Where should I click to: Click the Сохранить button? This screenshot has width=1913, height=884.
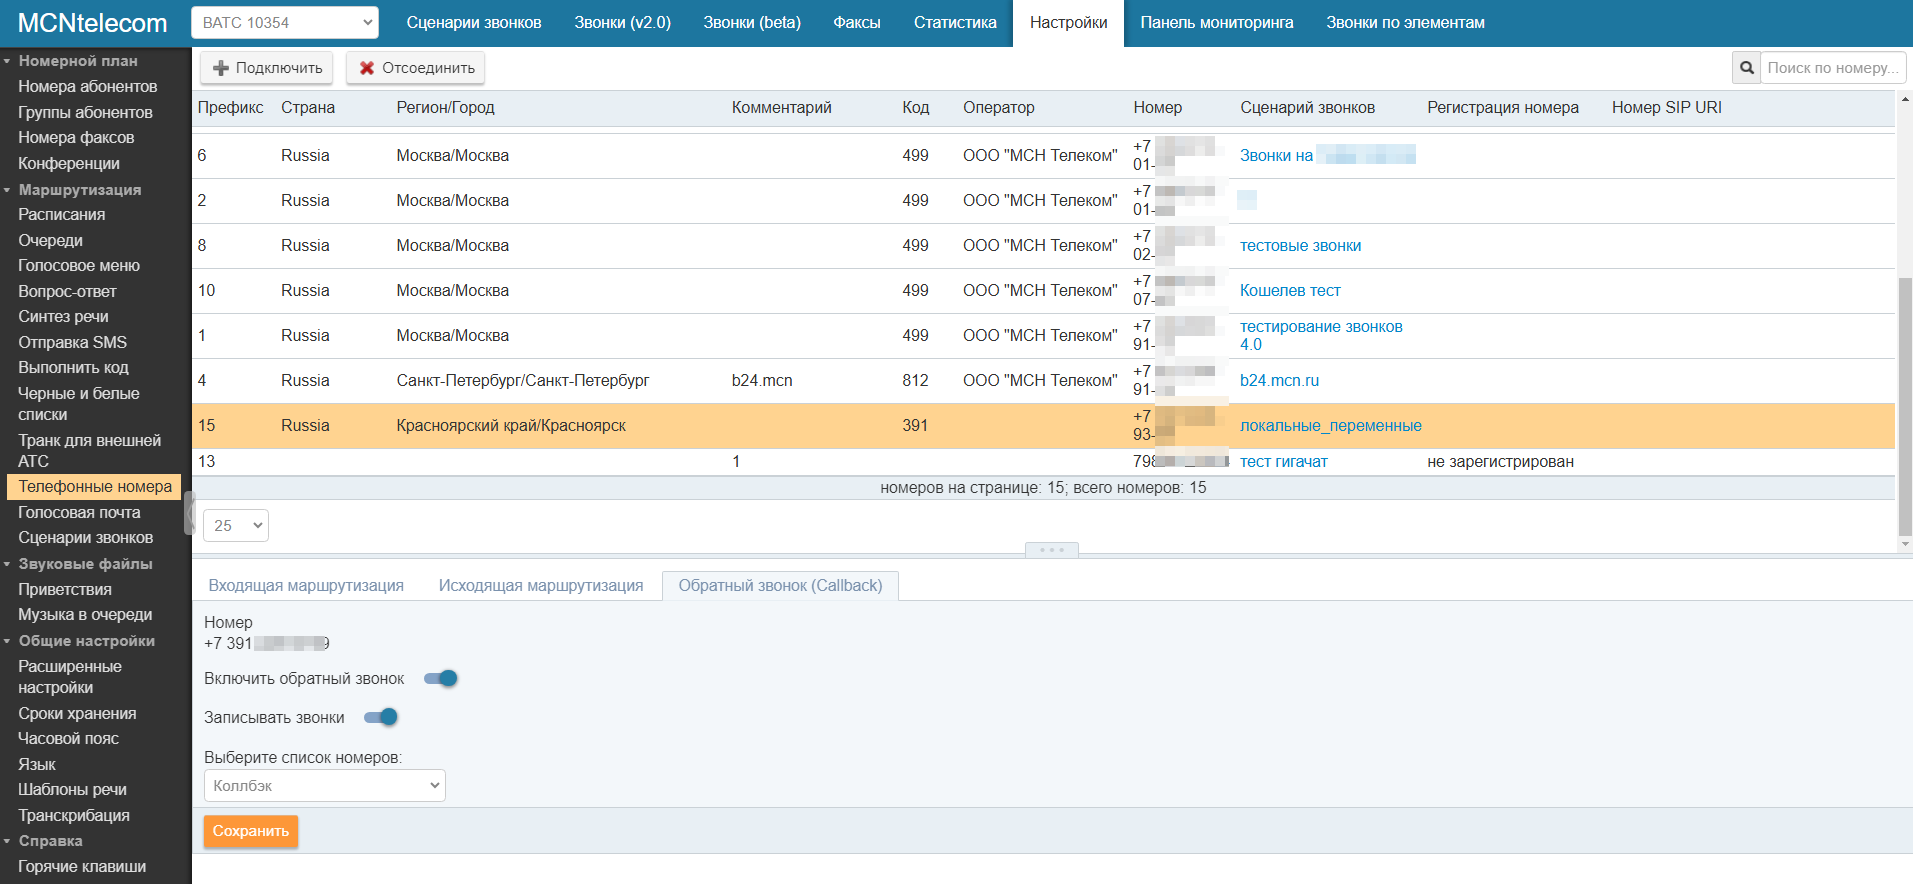[251, 831]
